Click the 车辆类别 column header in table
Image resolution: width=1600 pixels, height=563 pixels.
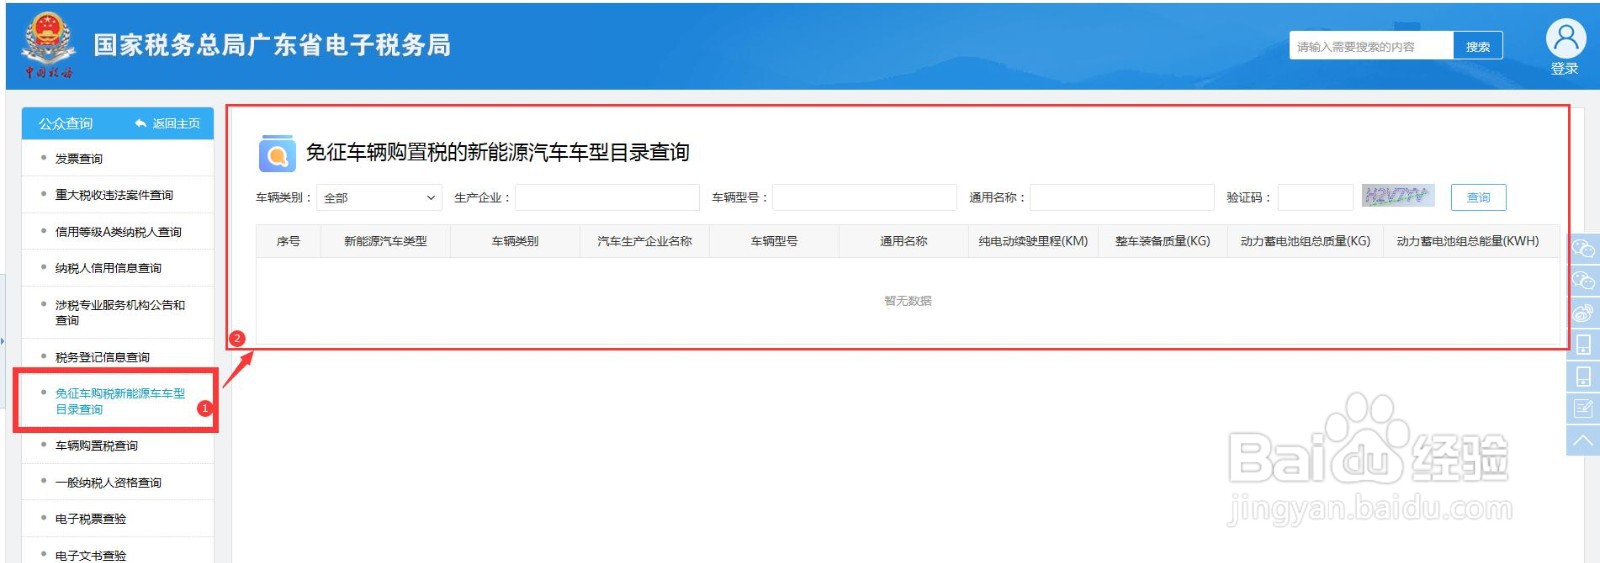[x=515, y=241]
